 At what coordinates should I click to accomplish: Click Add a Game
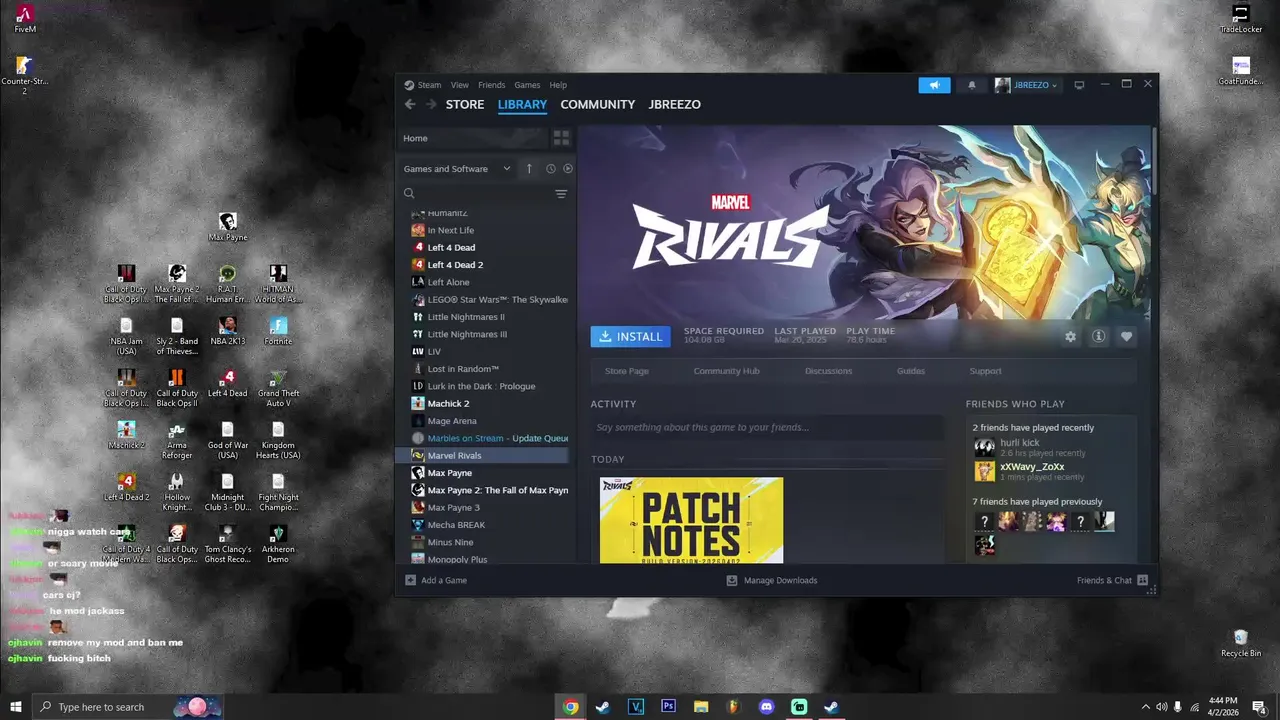coord(436,580)
